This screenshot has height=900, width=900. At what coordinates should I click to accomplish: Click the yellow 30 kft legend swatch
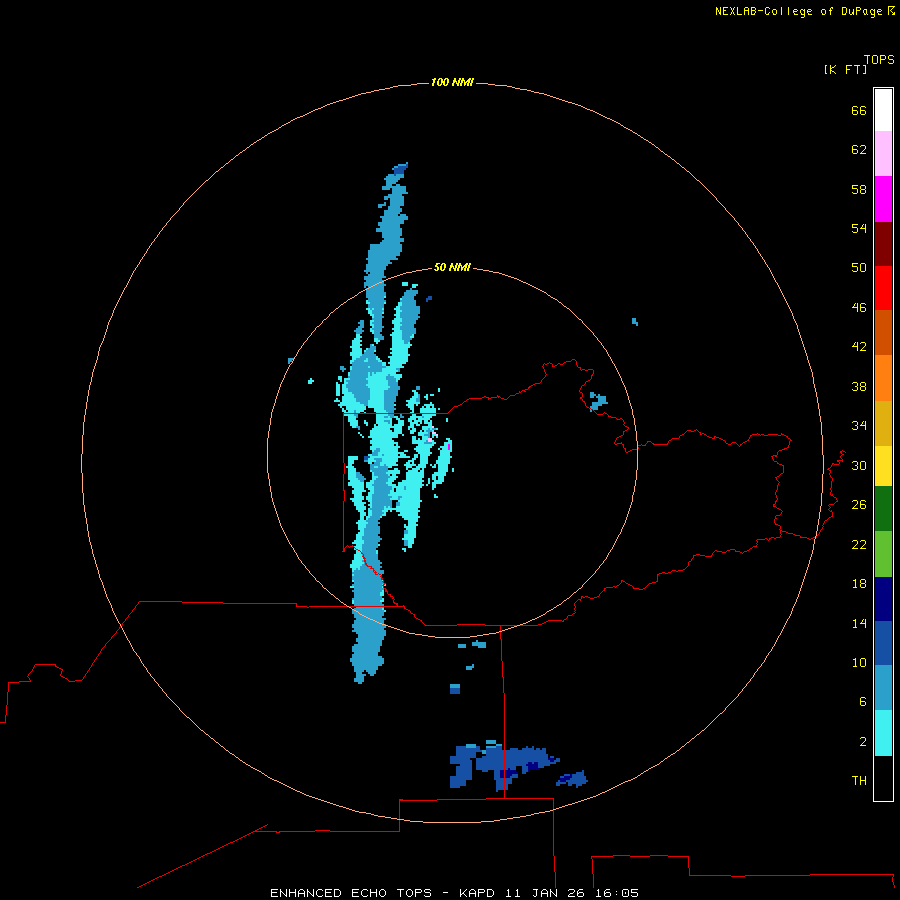pos(883,466)
